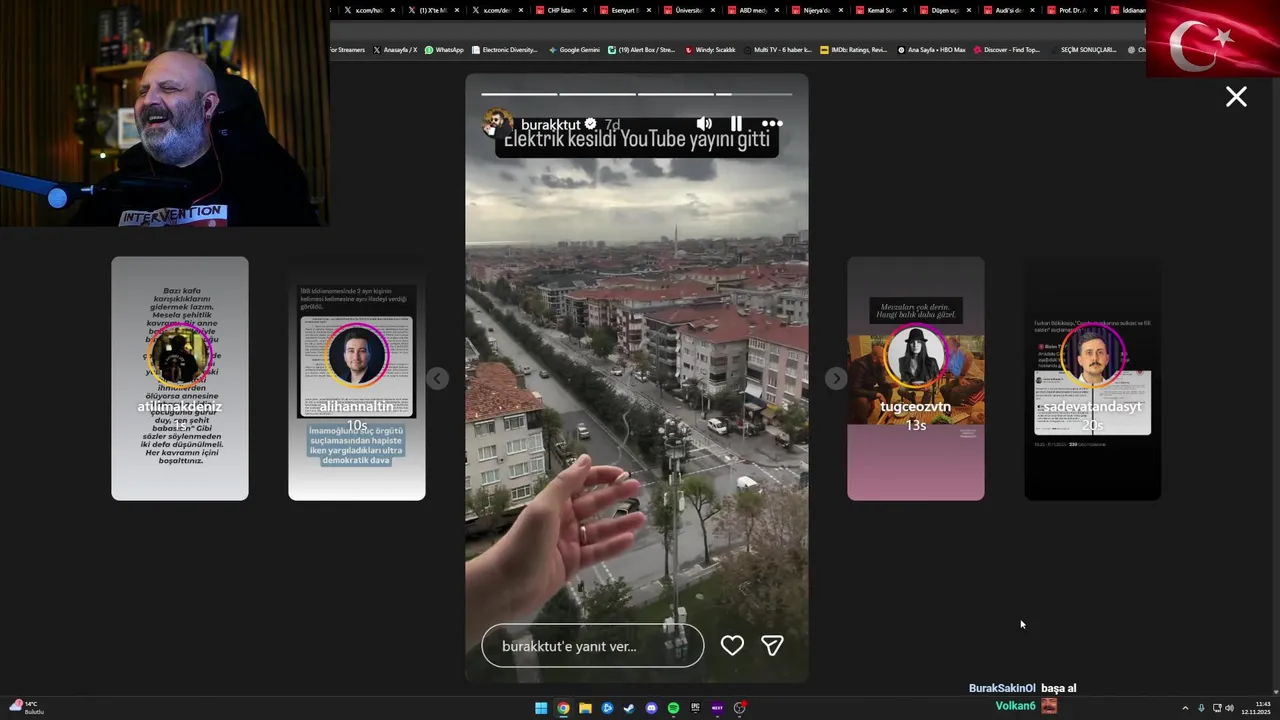
Task: Switch to the Prof. Dr. browser tab
Action: tap(1073, 10)
